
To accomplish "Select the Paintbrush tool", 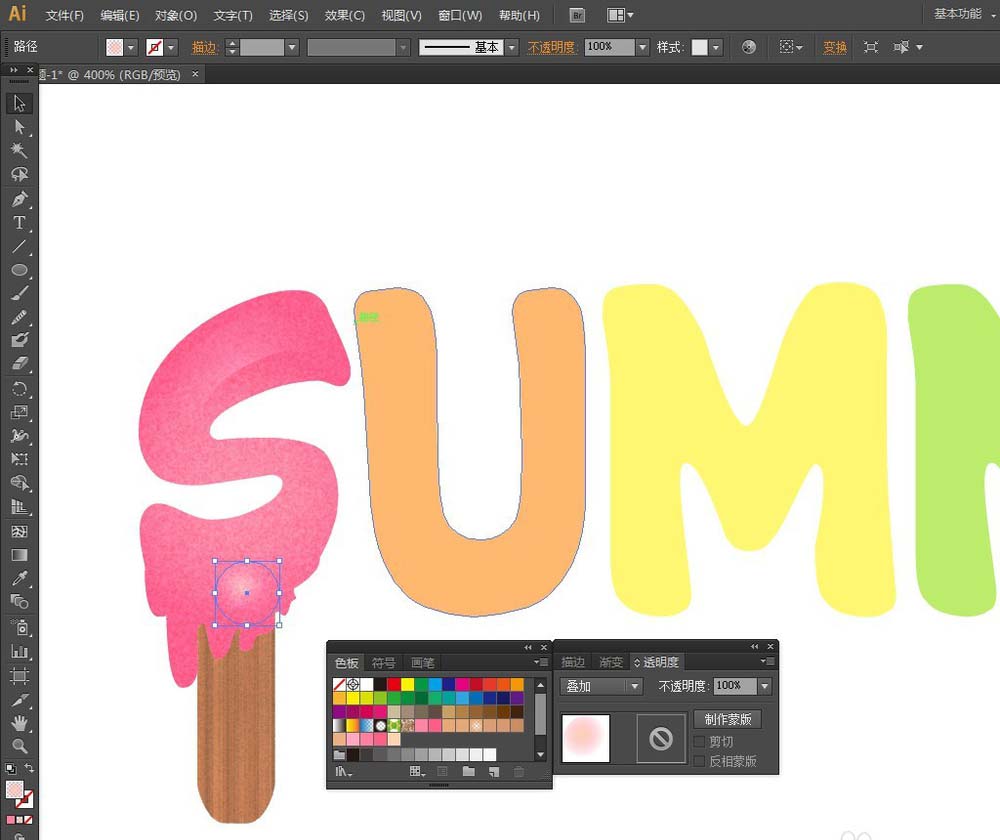I will (x=19, y=293).
